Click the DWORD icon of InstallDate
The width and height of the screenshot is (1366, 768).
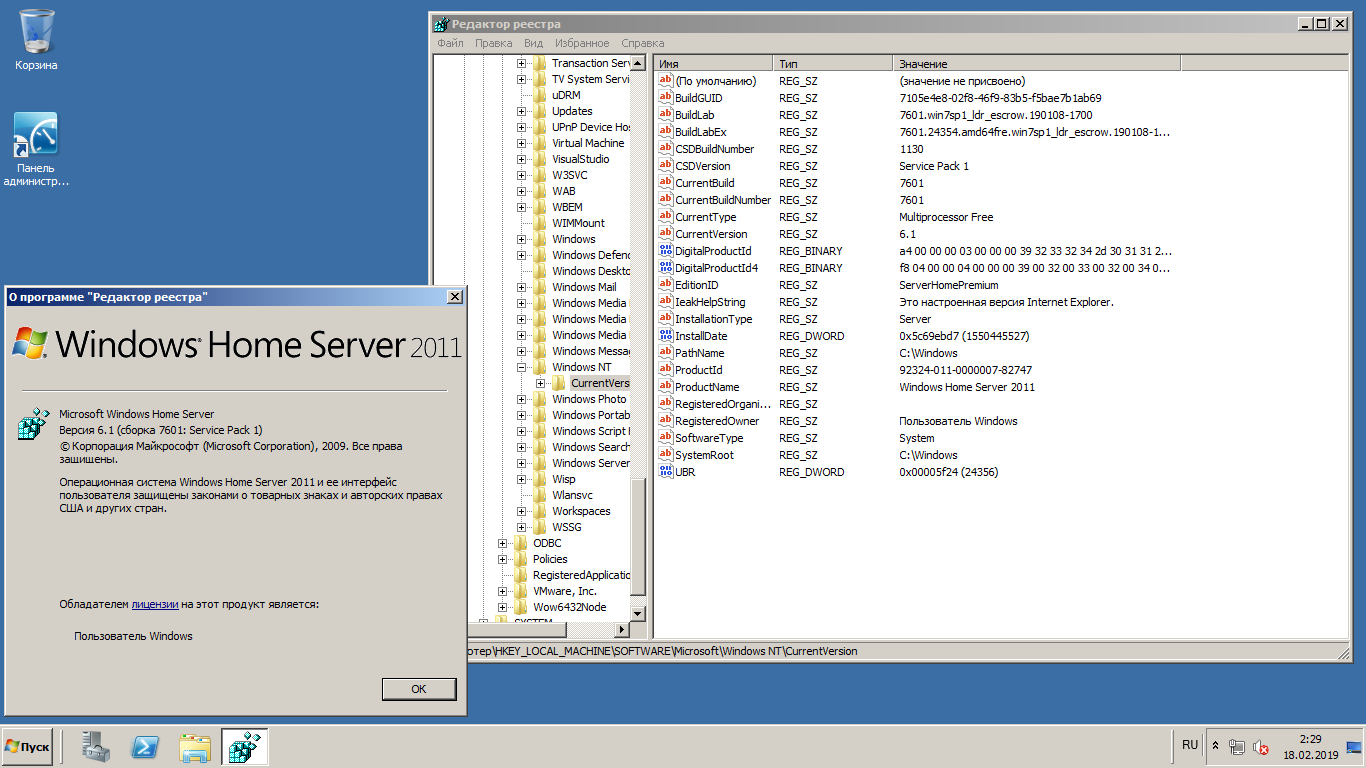[x=666, y=336]
